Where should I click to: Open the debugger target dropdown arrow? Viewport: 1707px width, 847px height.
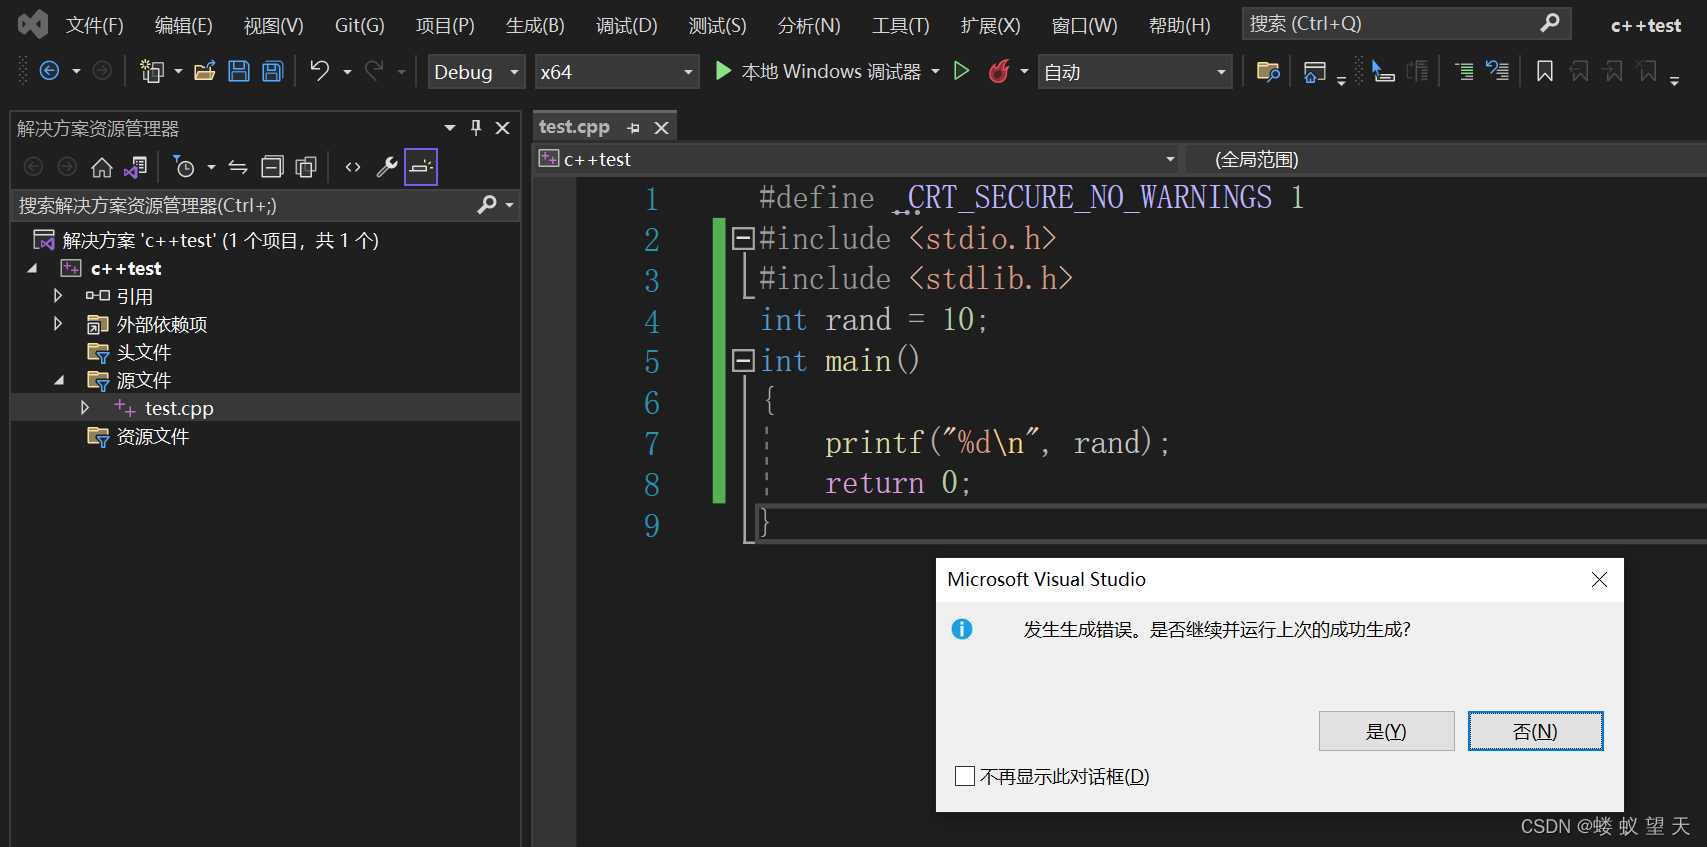click(x=936, y=72)
